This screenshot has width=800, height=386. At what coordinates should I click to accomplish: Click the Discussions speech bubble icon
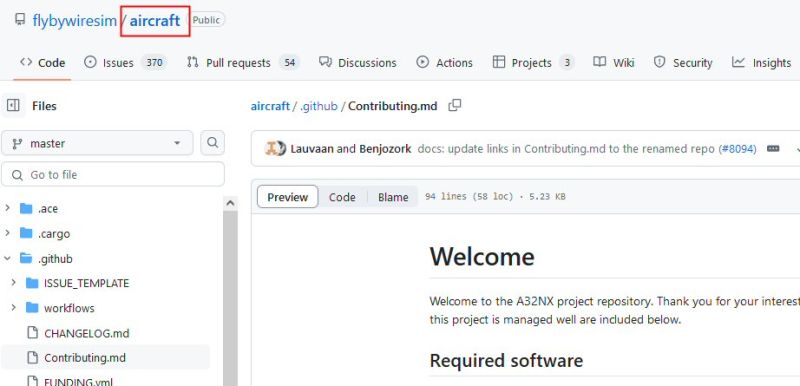click(326, 62)
